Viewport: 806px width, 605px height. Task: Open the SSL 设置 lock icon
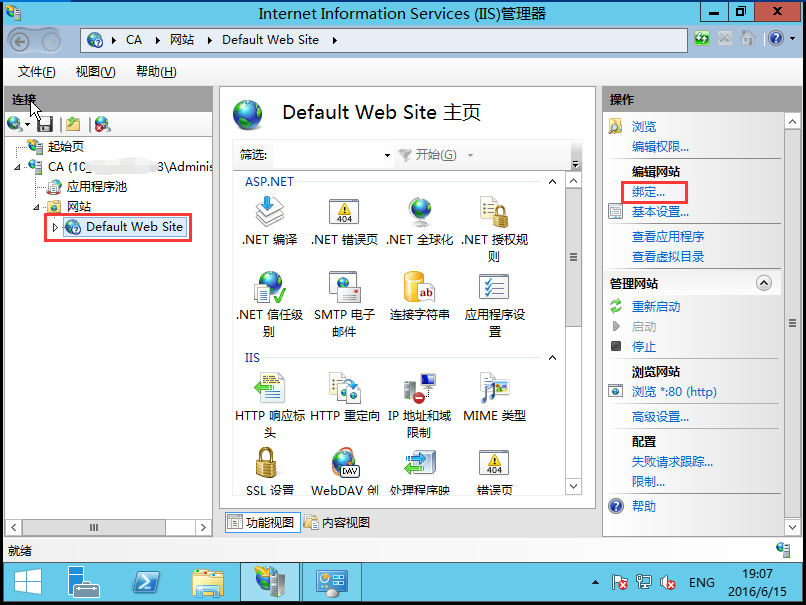(269, 464)
